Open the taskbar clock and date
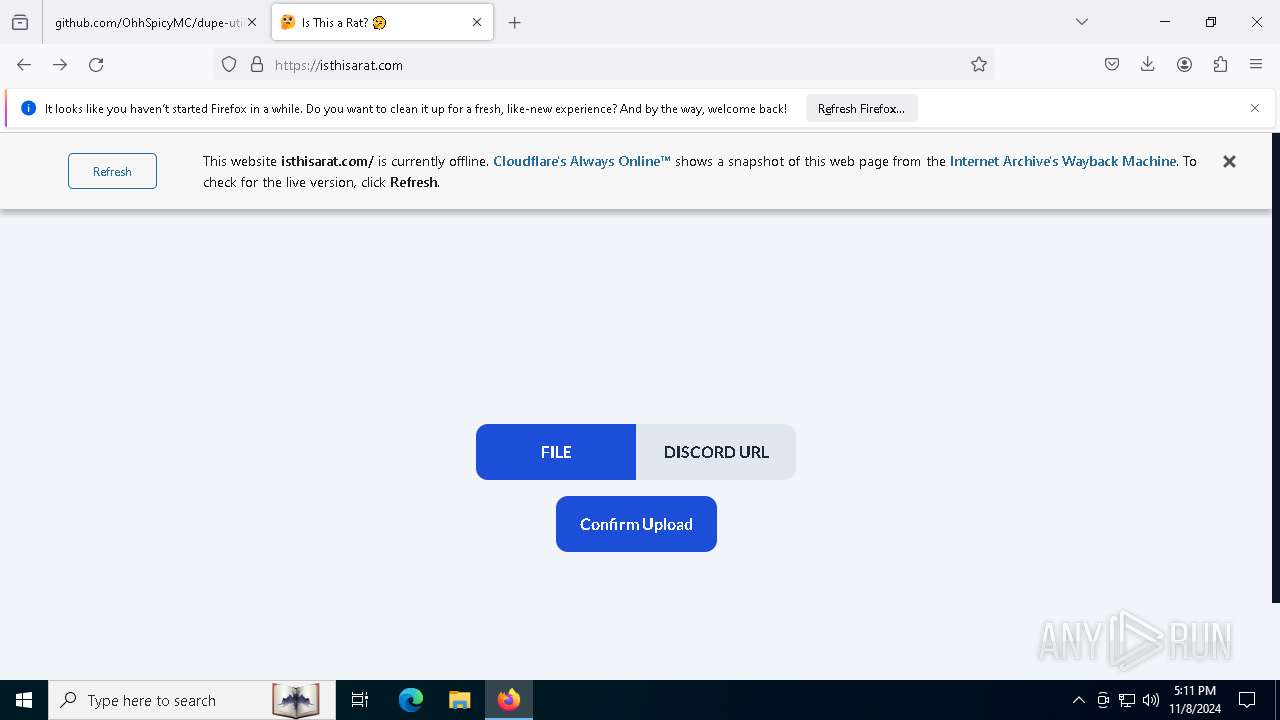 pyautogui.click(x=1195, y=700)
